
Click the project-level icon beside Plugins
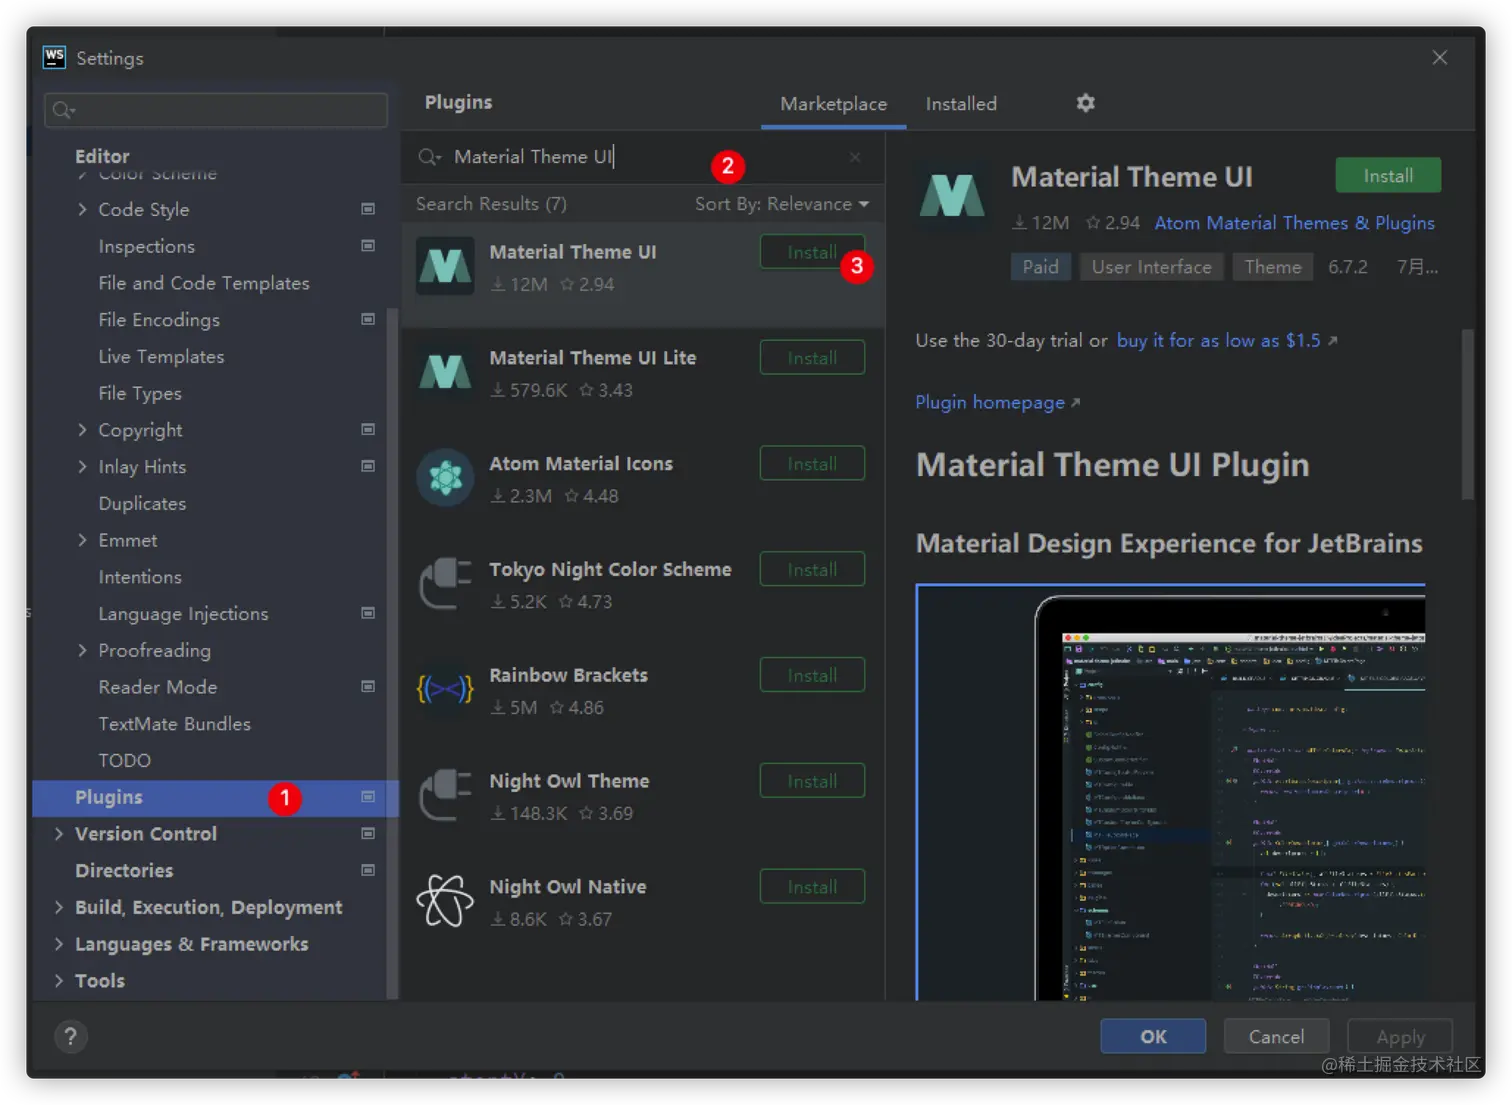tap(368, 797)
